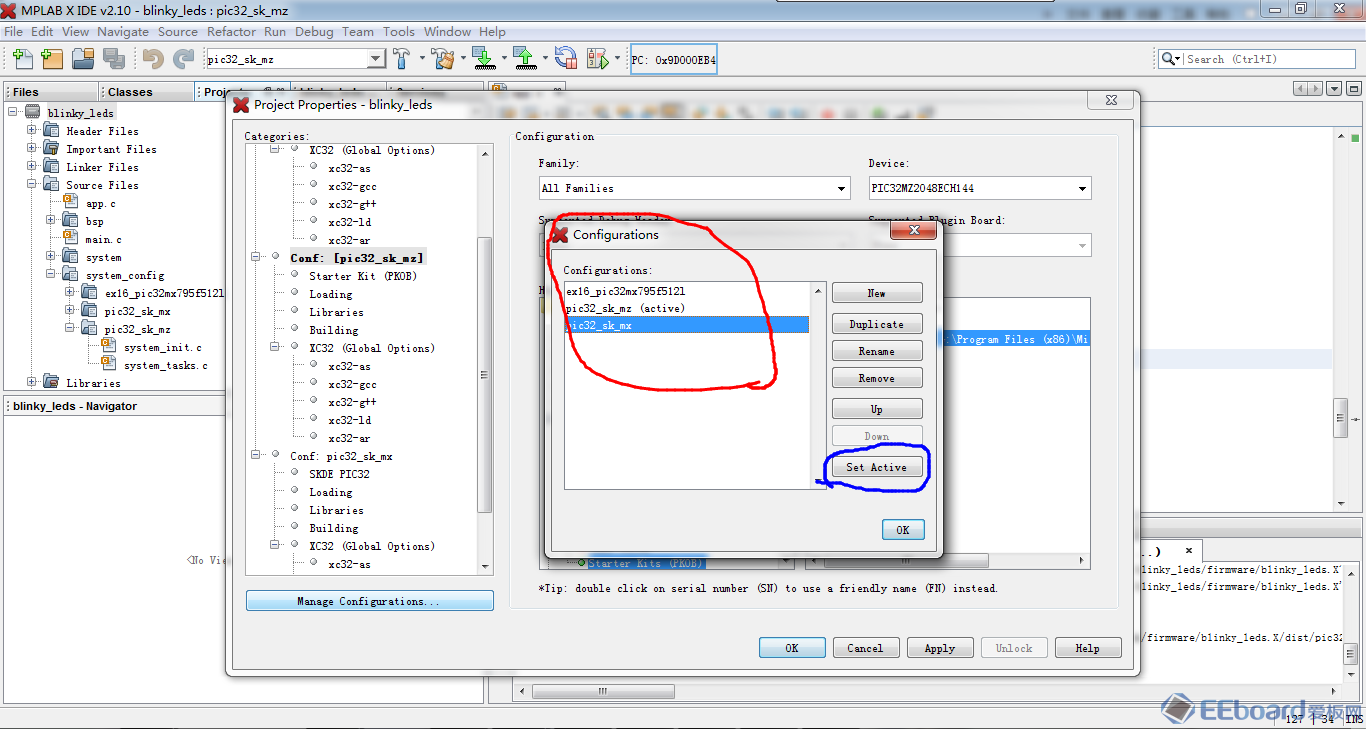Open the File menu
Image resolution: width=1366 pixels, height=729 pixels.
point(14,31)
